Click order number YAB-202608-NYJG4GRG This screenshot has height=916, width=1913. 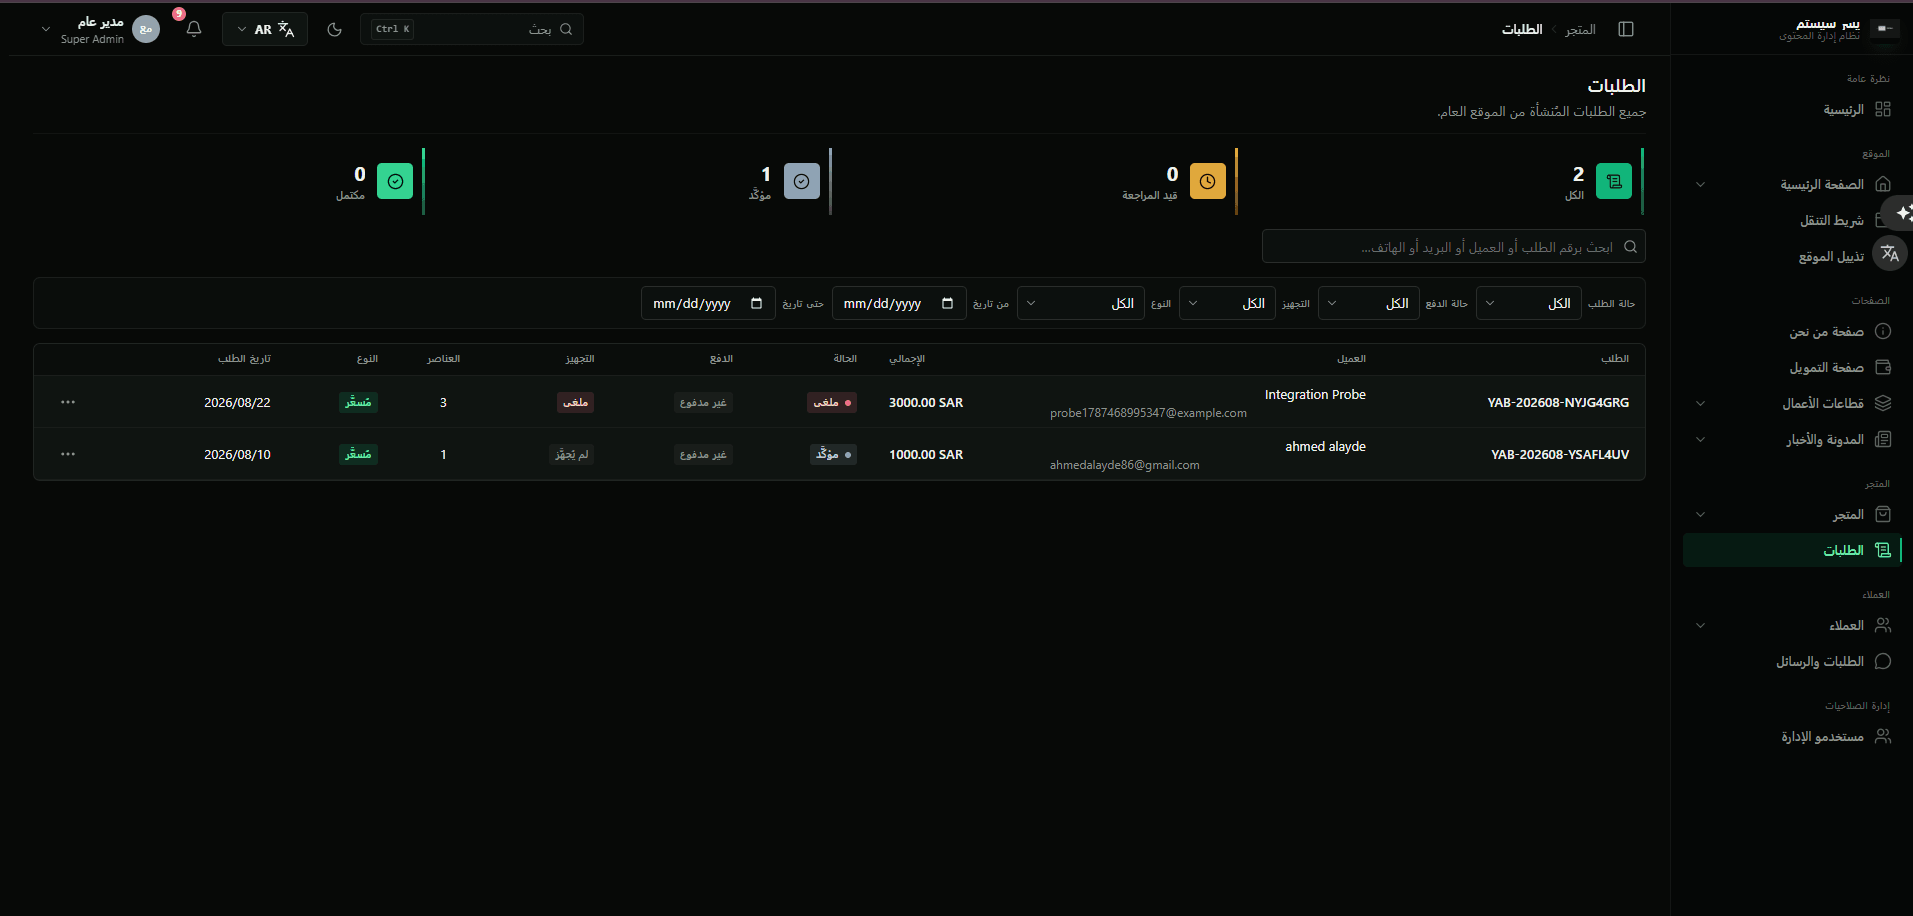(1558, 402)
